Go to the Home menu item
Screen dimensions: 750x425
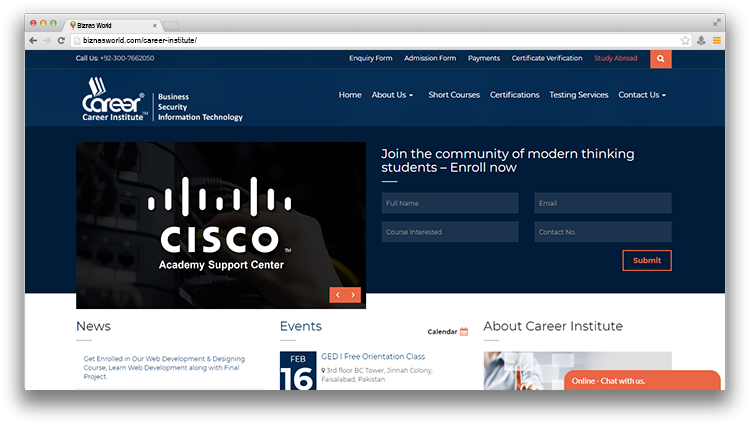pyautogui.click(x=350, y=95)
